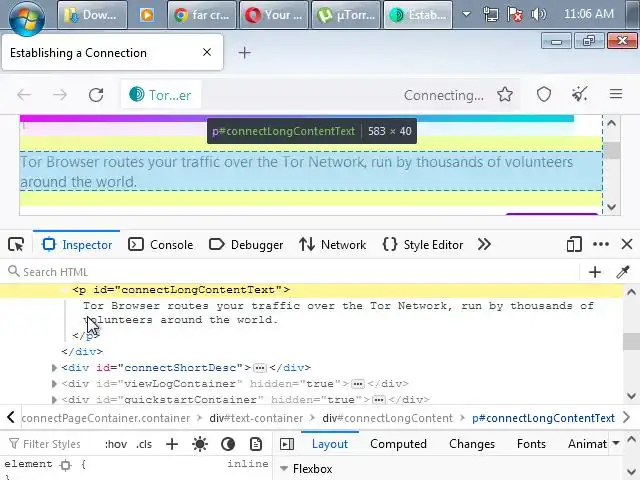Viewport: 640px width, 480px height.
Task: Toggle print media simulation icon
Action: coord(256,444)
